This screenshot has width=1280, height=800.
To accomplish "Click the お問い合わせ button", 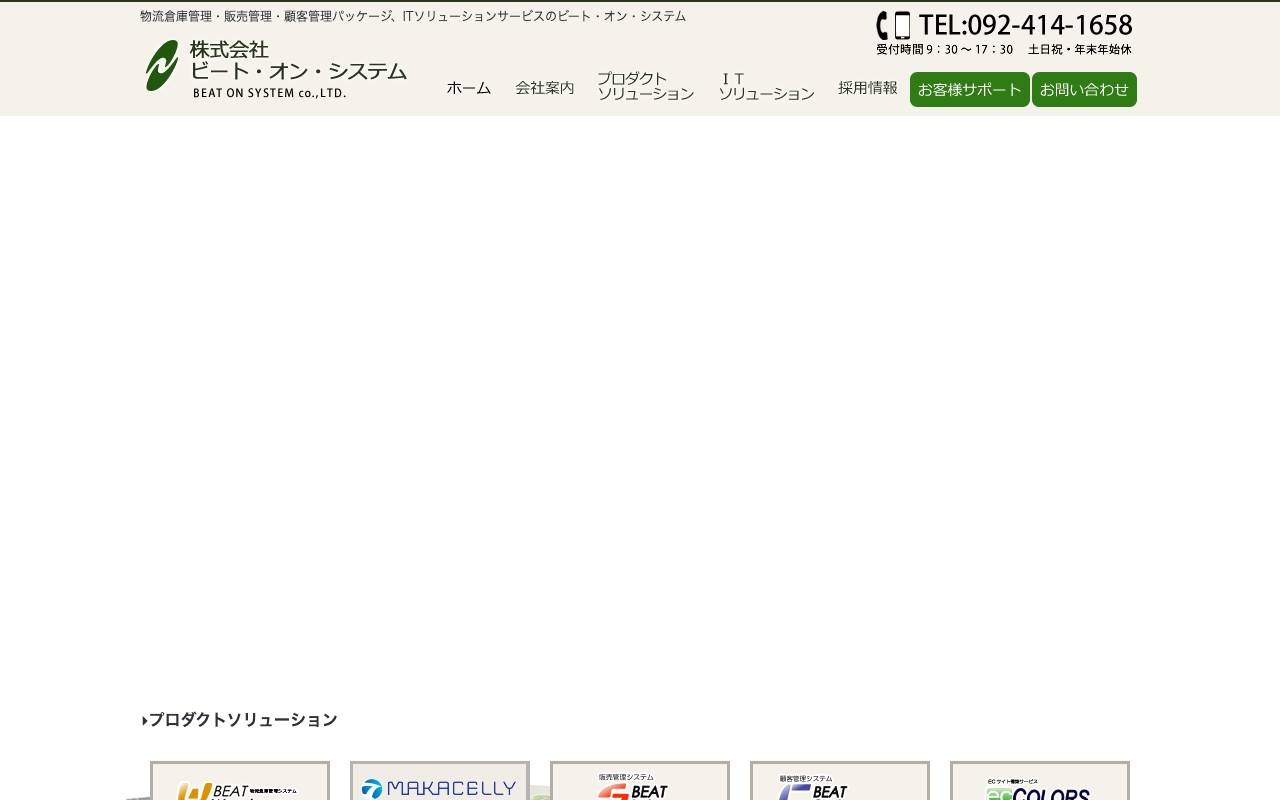I will 1084,90.
